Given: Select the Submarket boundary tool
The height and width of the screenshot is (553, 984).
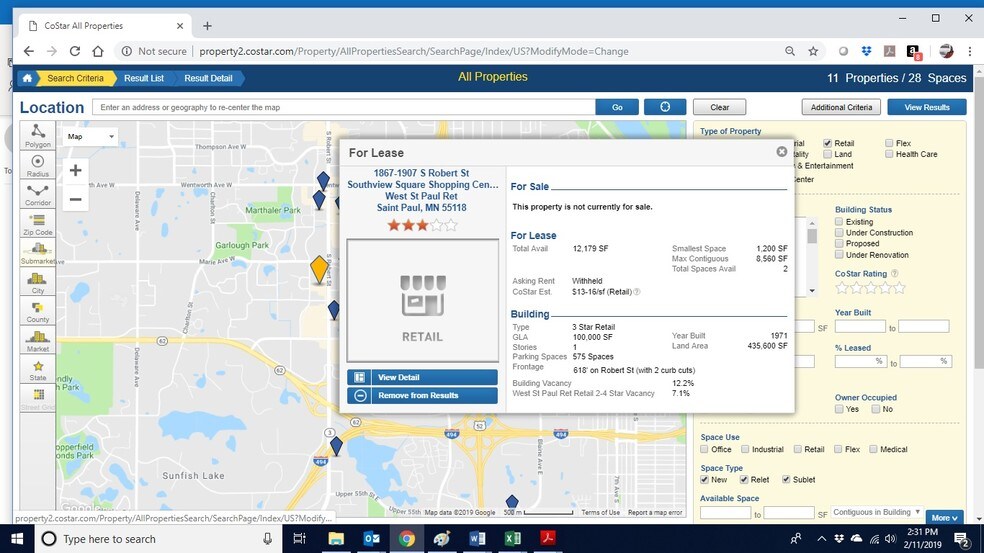Looking at the screenshot, I should tap(37, 252).
